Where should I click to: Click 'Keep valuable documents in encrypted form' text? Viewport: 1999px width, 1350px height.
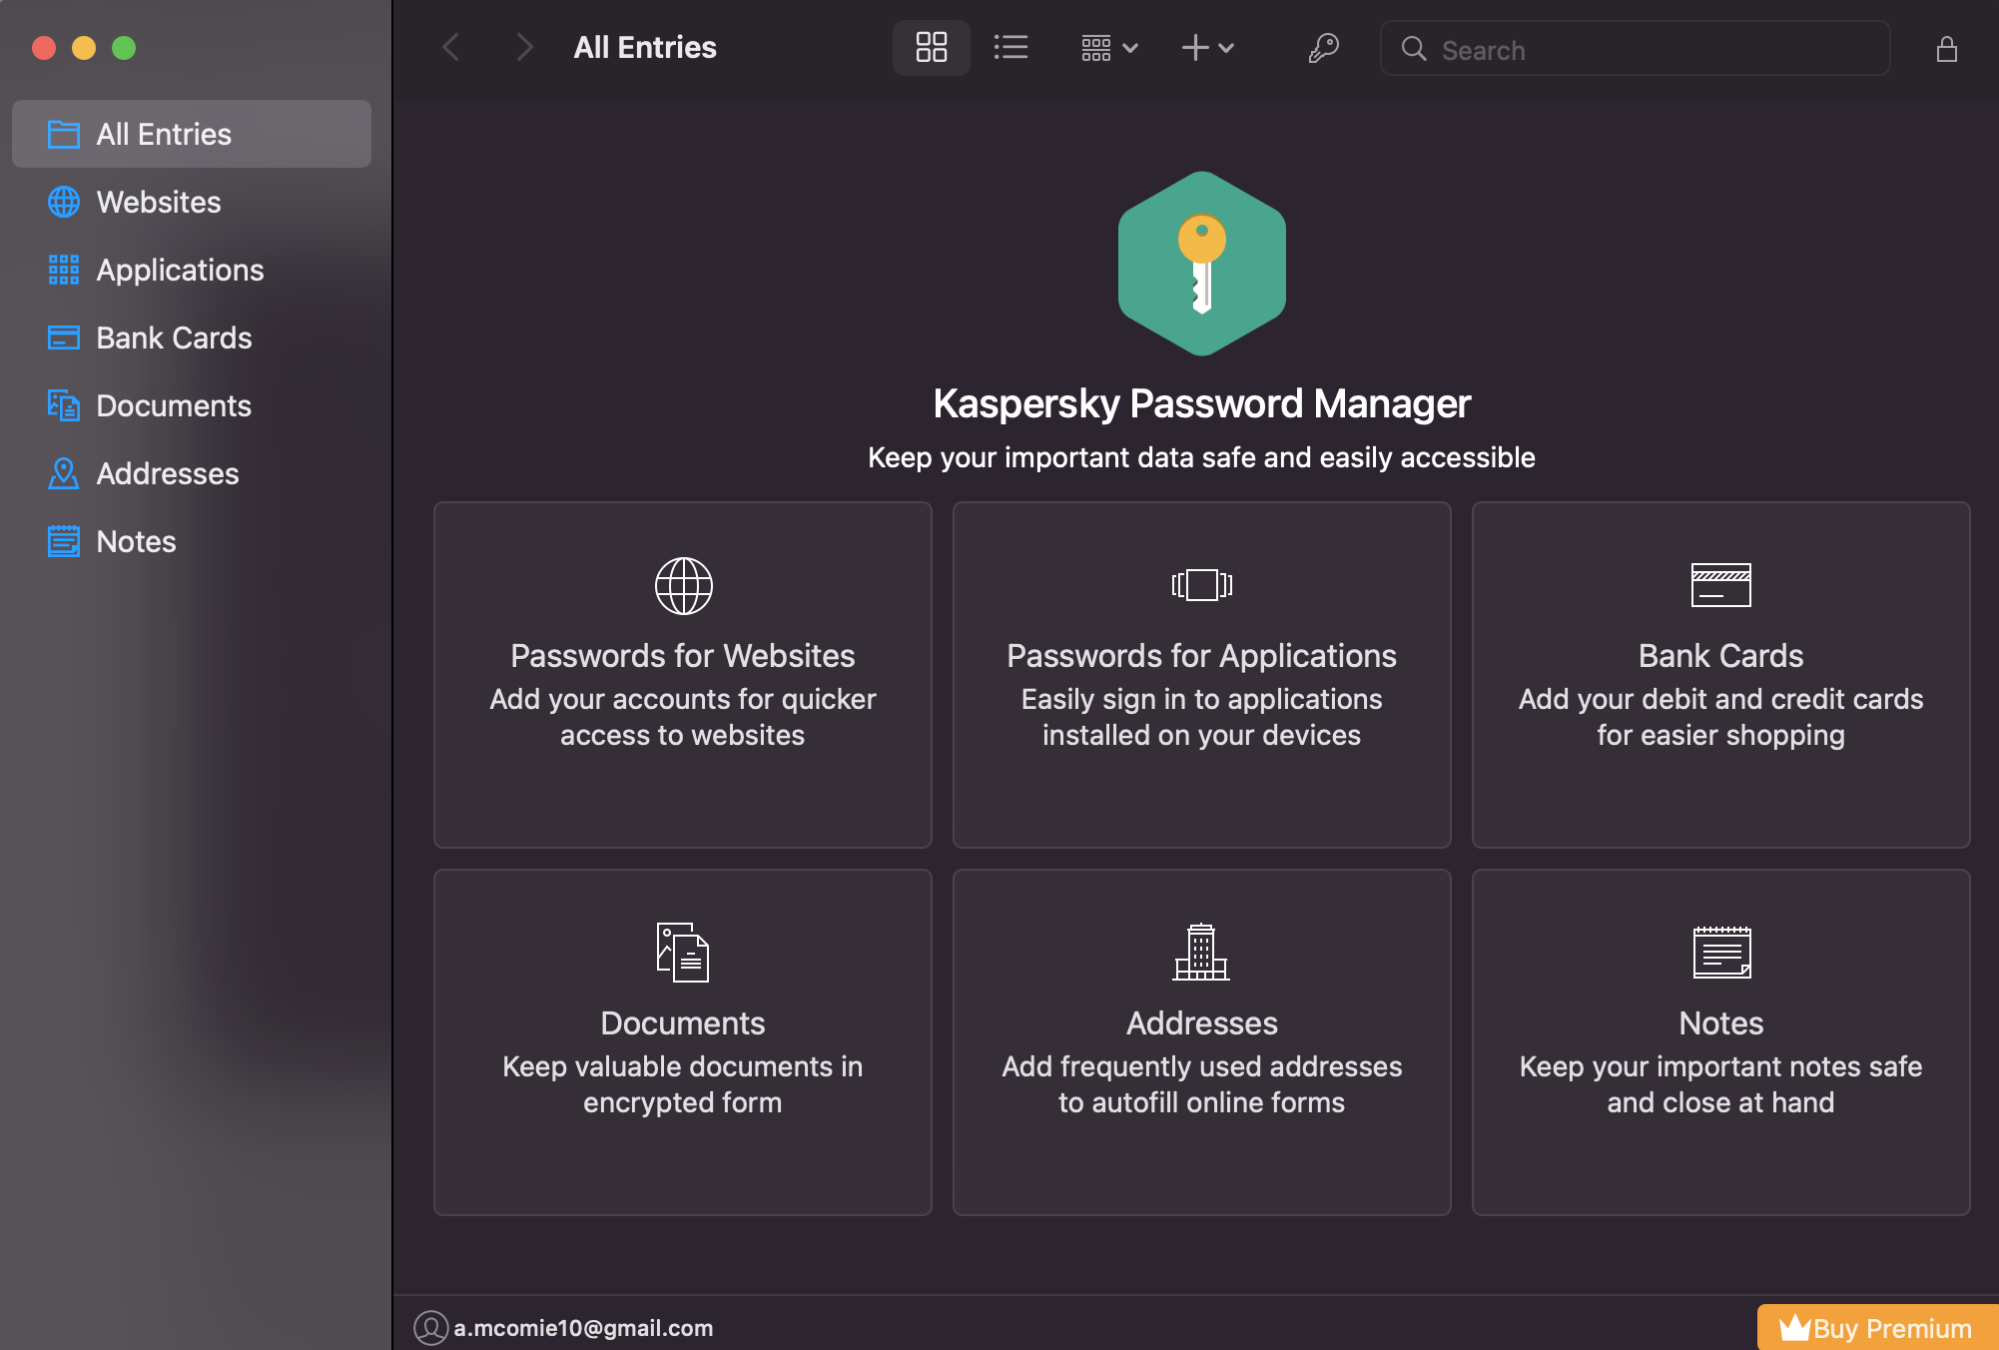tap(683, 1084)
